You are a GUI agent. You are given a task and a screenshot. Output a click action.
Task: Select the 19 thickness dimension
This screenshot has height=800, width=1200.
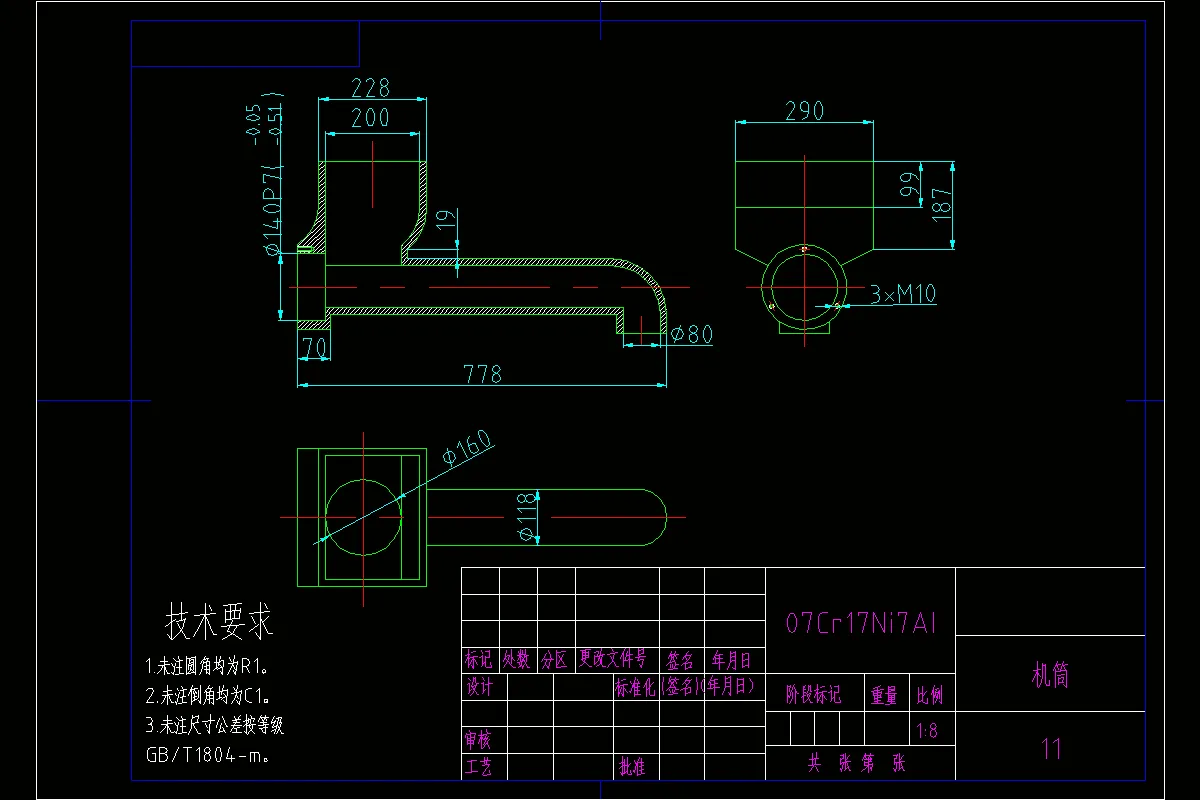pyautogui.click(x=448, y=219)
